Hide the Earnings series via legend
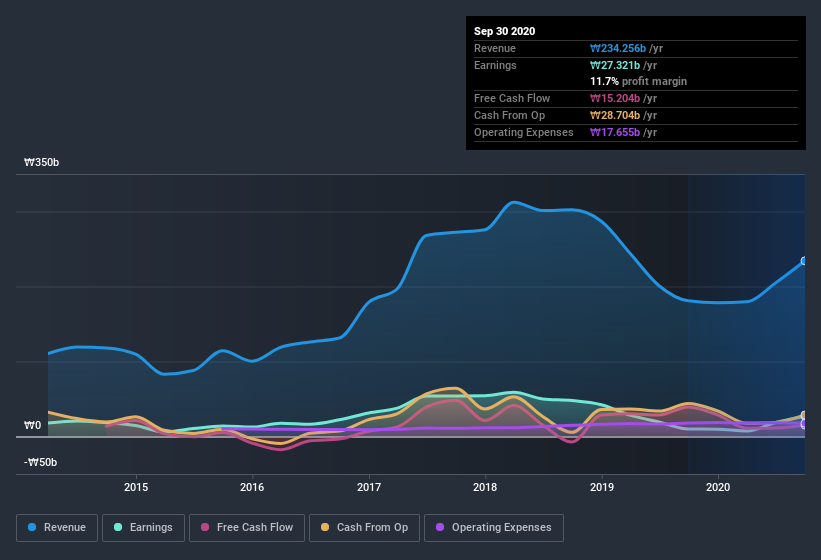This screenshot has width=821, height=560. [x=143, y=527]
